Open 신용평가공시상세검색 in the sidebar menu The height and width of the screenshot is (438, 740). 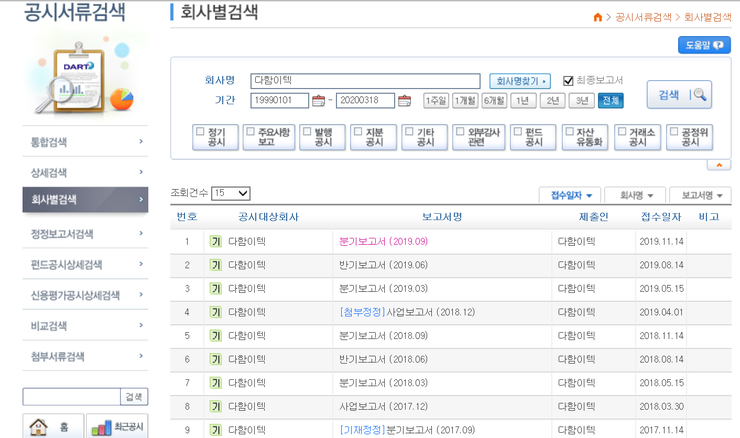(x=85, y=295)
